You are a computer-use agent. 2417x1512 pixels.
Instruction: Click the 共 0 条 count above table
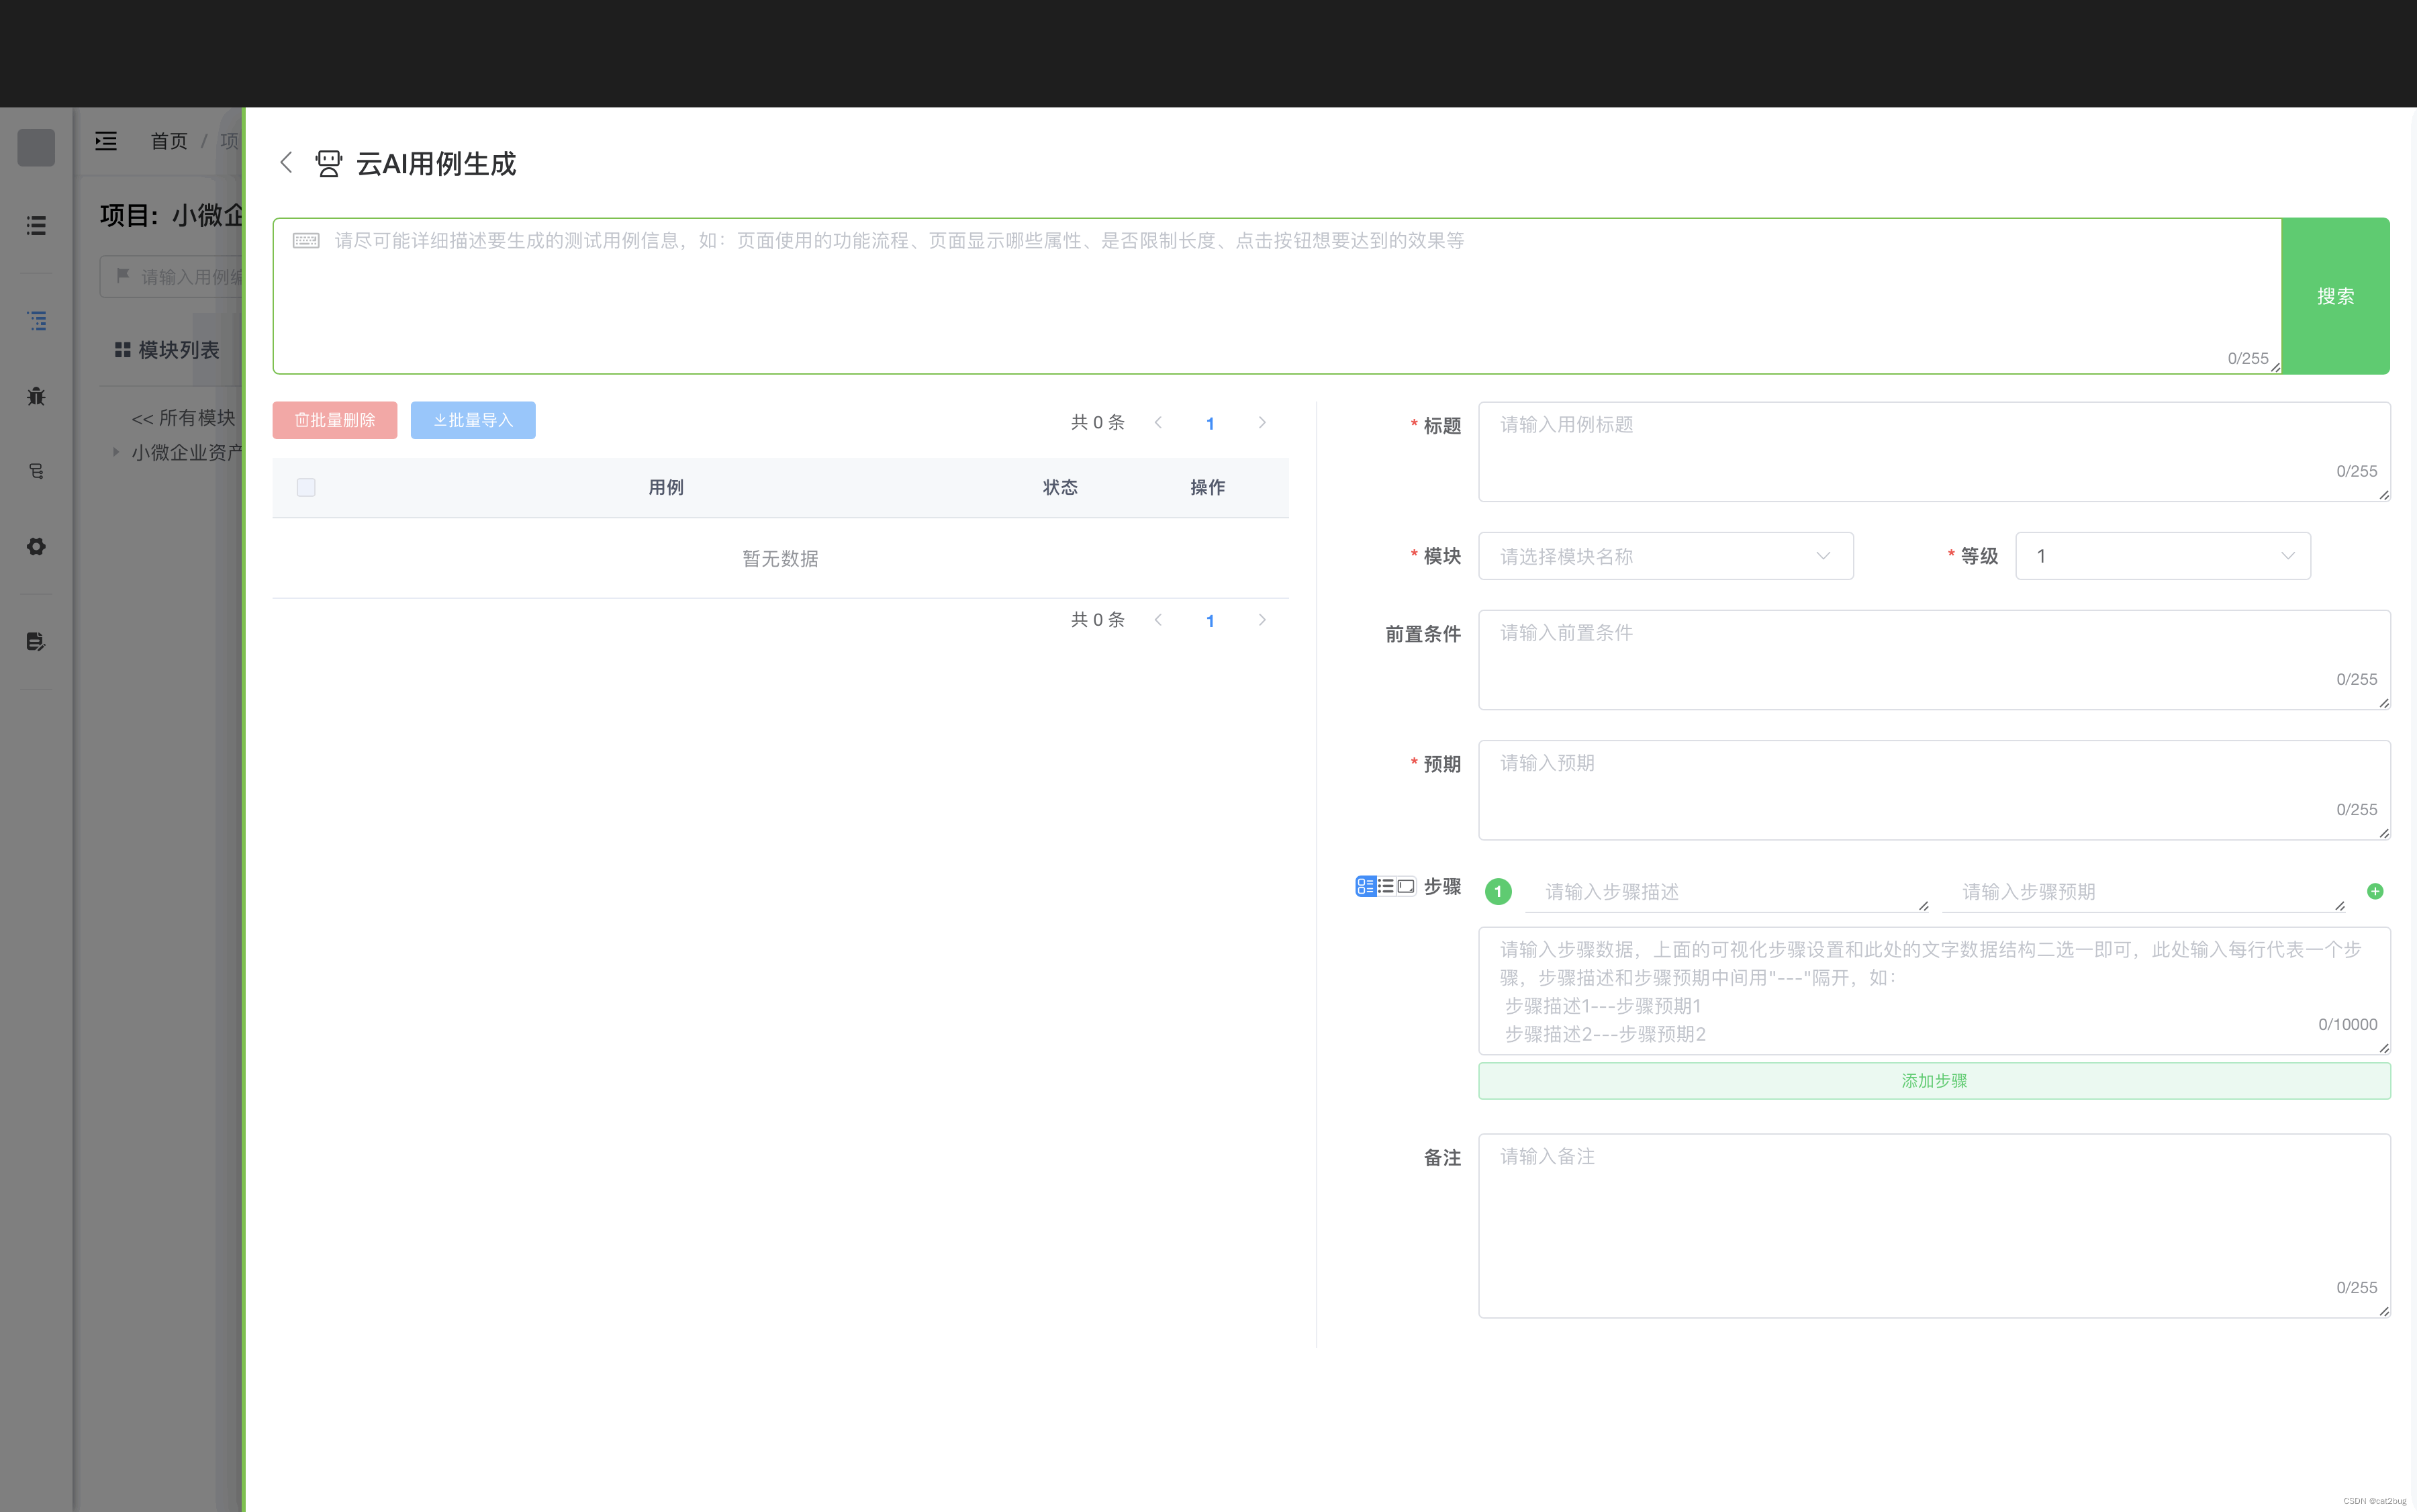(x=1098, y=422)
